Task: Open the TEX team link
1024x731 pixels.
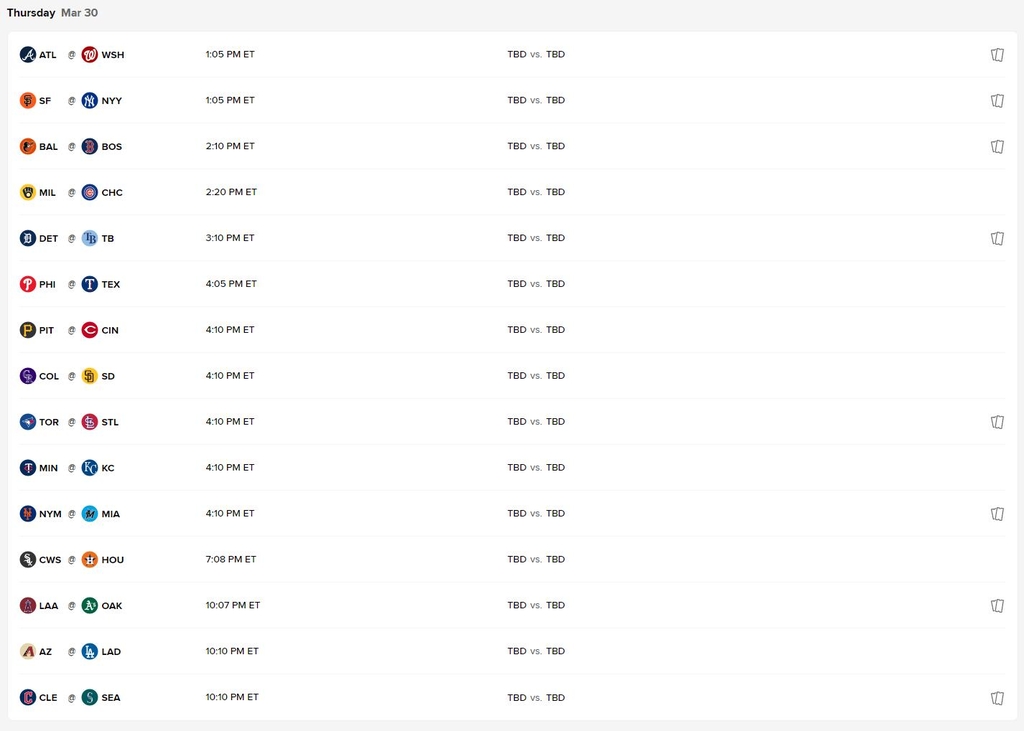Action: click(110, 284)
